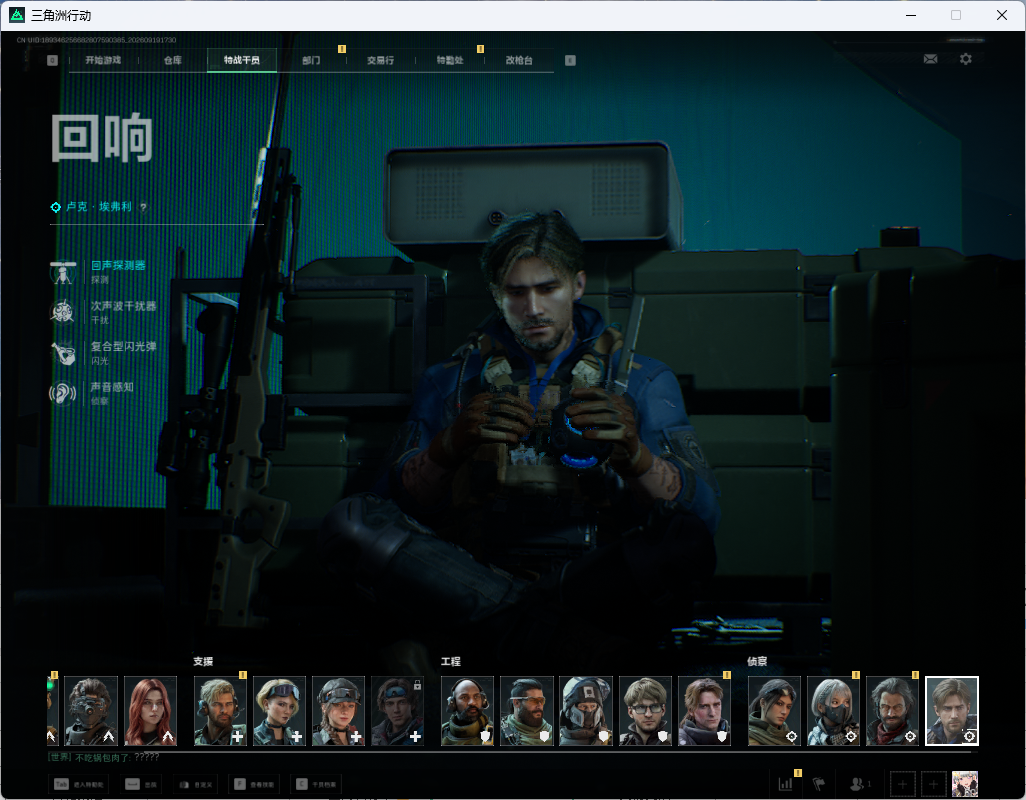Click the mouse-icon hint in bottom bar
The width and height of the screenshot is (1026, 800).
click(195, 784)
